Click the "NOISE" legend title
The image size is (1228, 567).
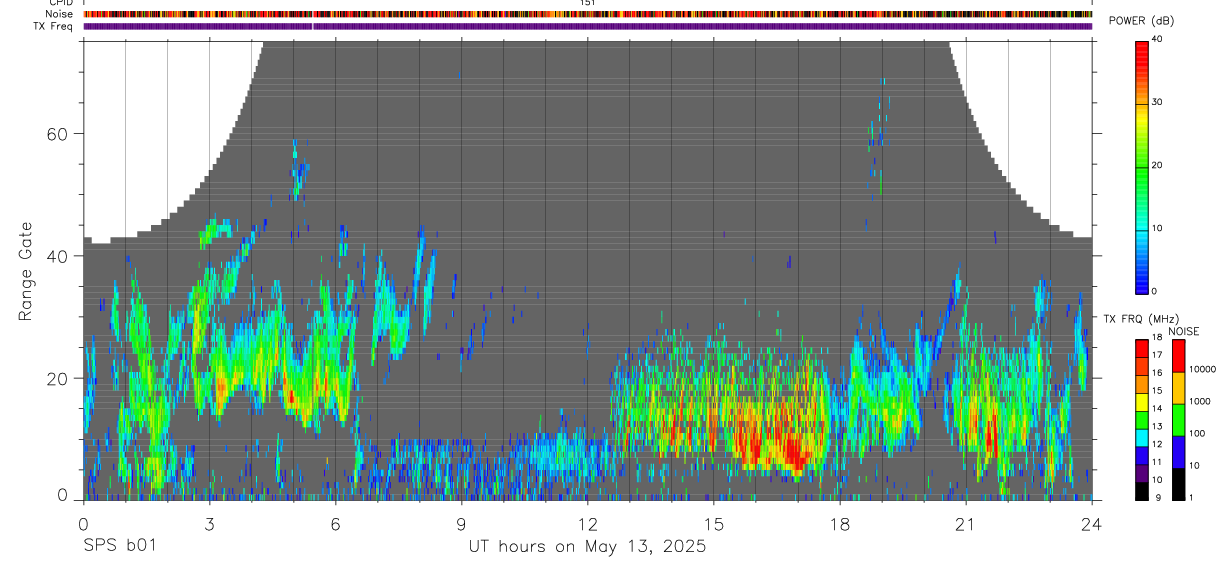1183,331
